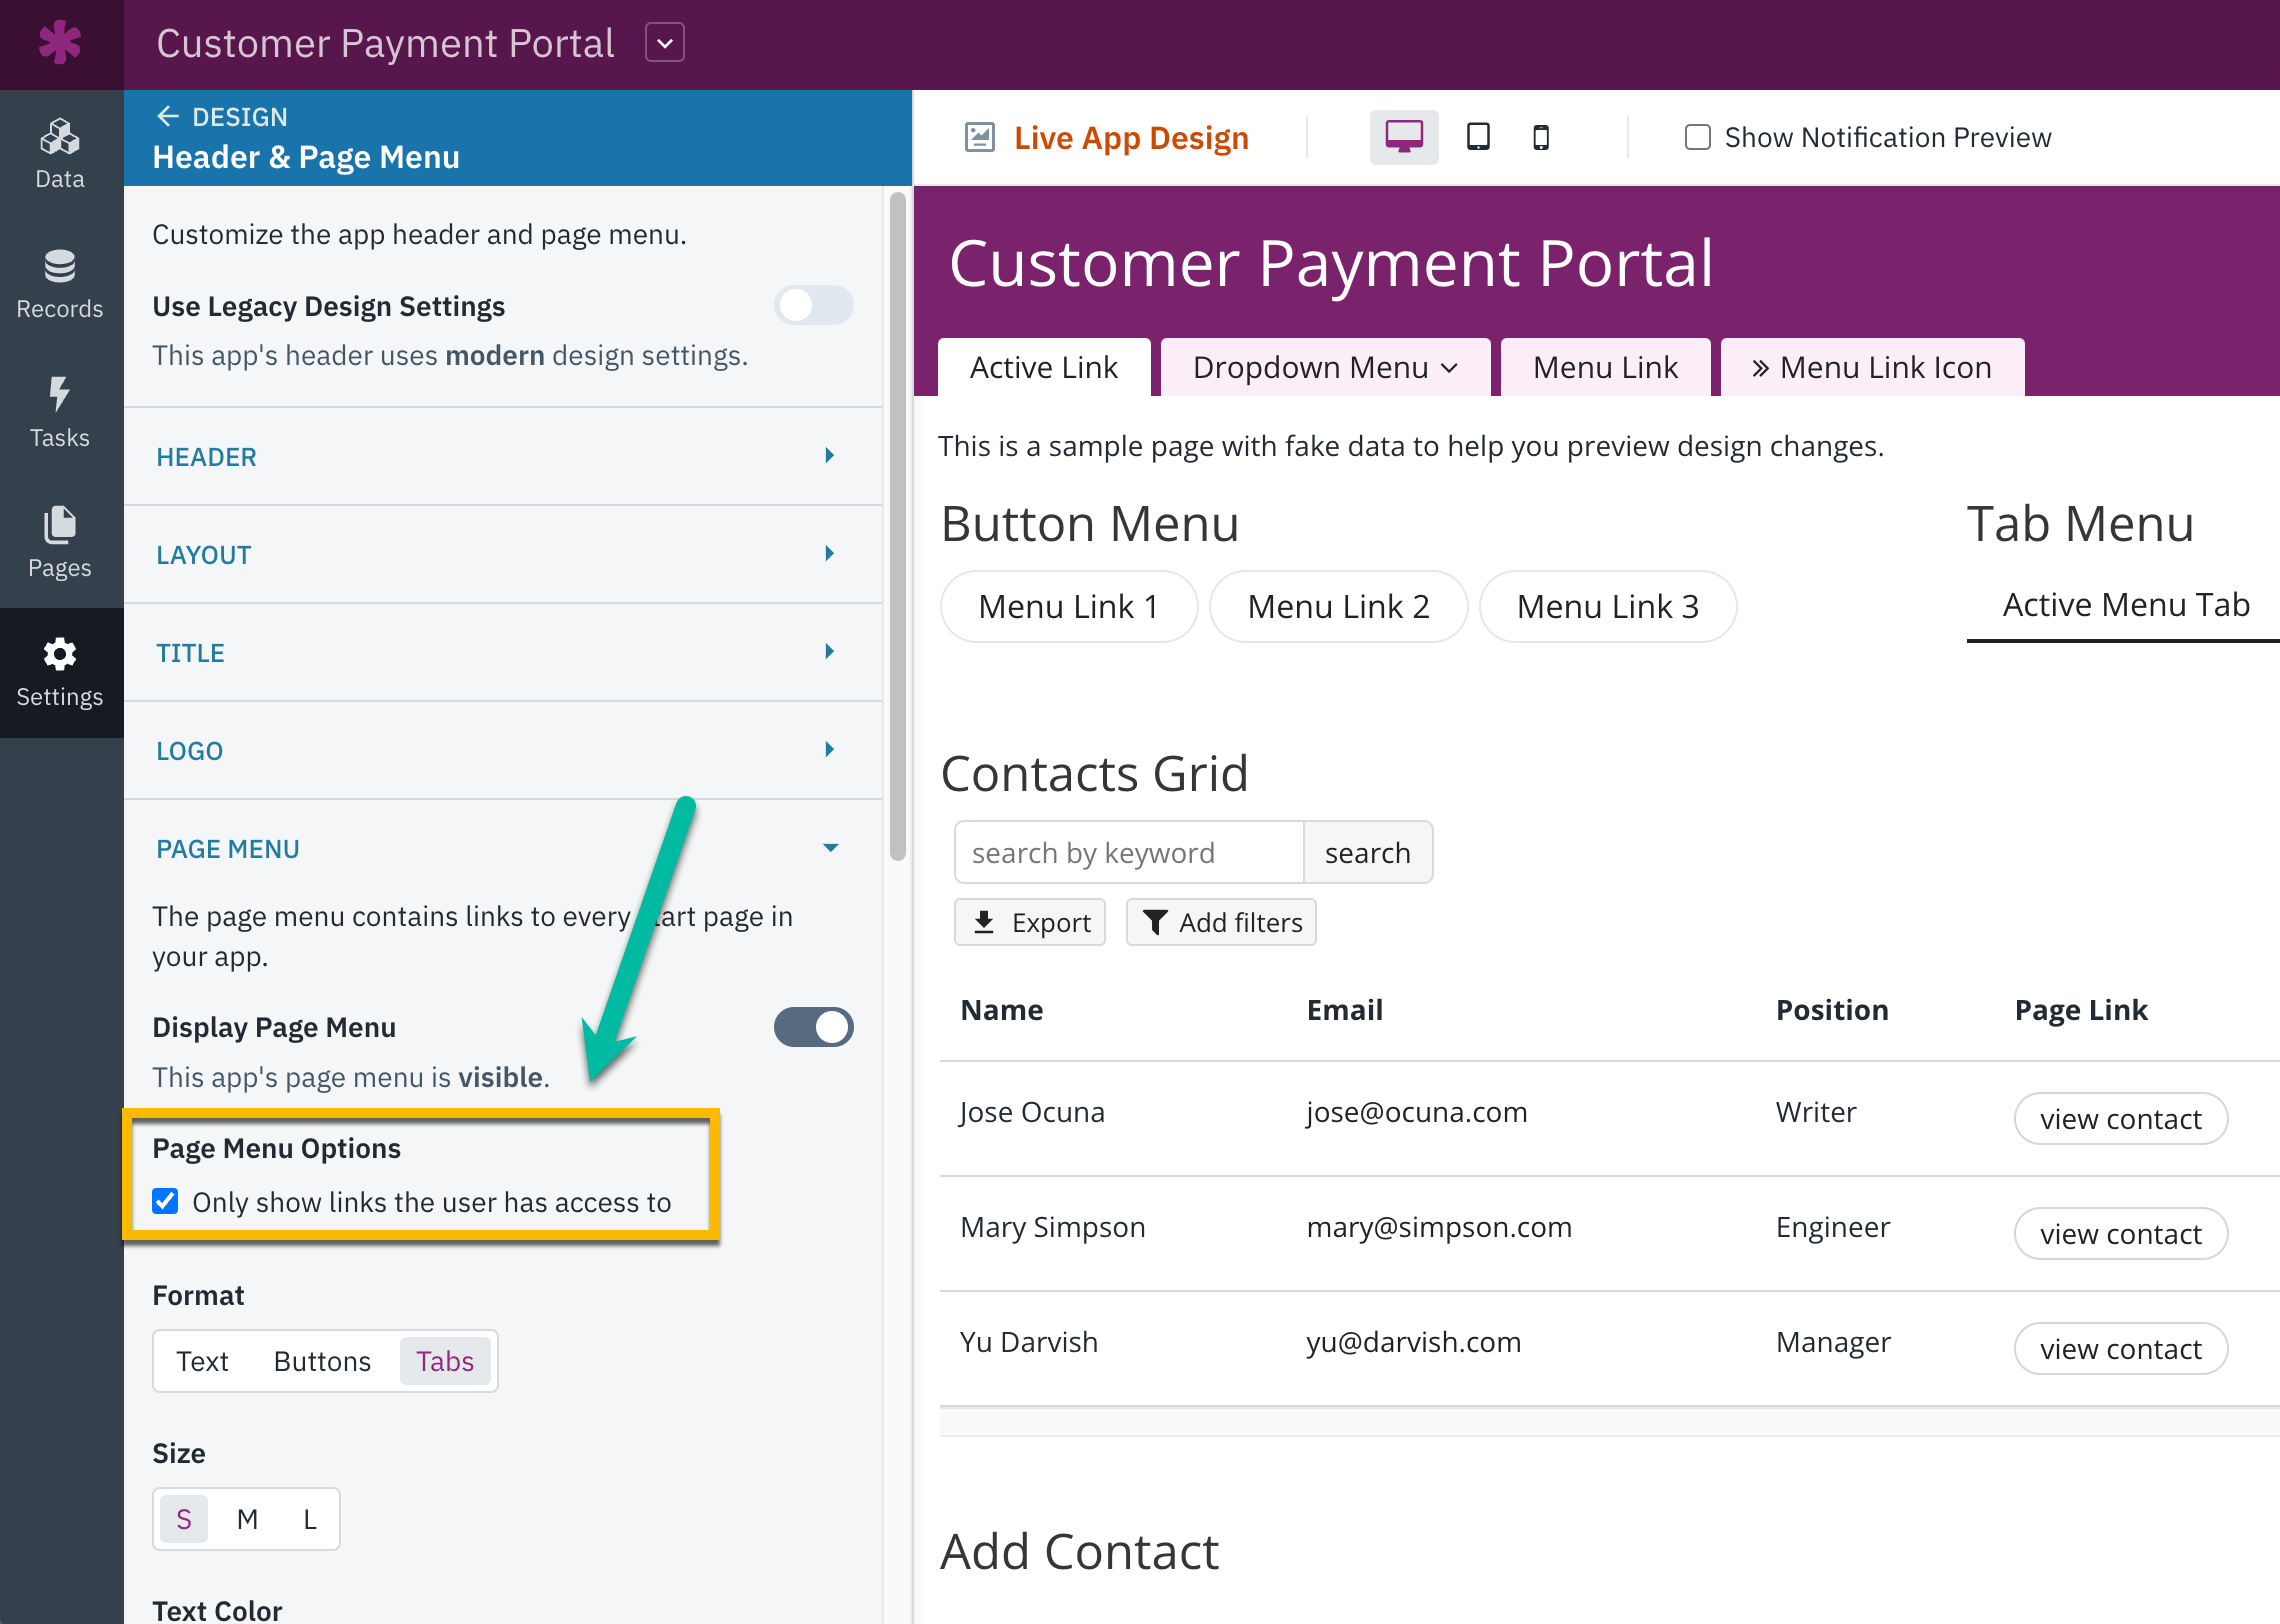Sort by the Email column header
This screenshot has height=1624, width=2280.
tap(1345, 1010)
